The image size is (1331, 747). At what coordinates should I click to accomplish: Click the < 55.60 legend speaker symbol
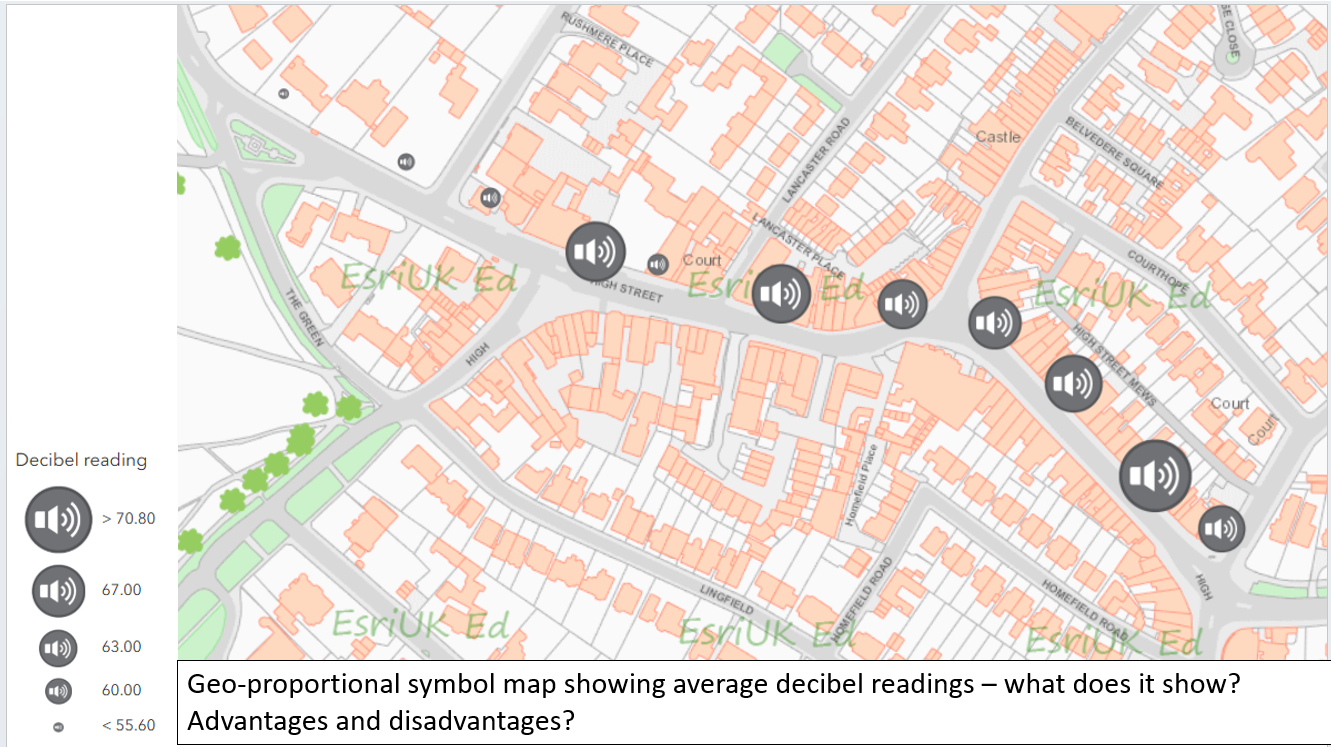[58, 727]
